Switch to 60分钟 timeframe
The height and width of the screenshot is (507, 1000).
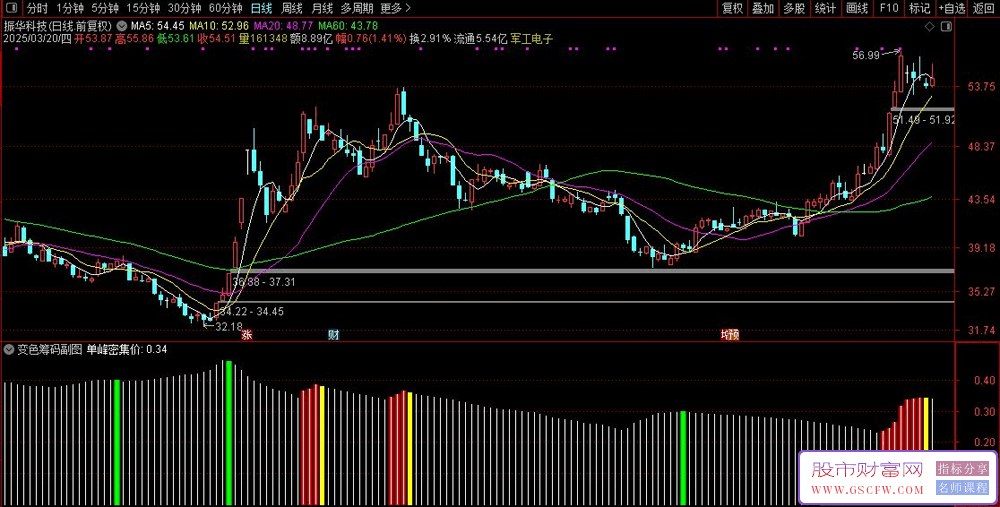pos(226,8)
